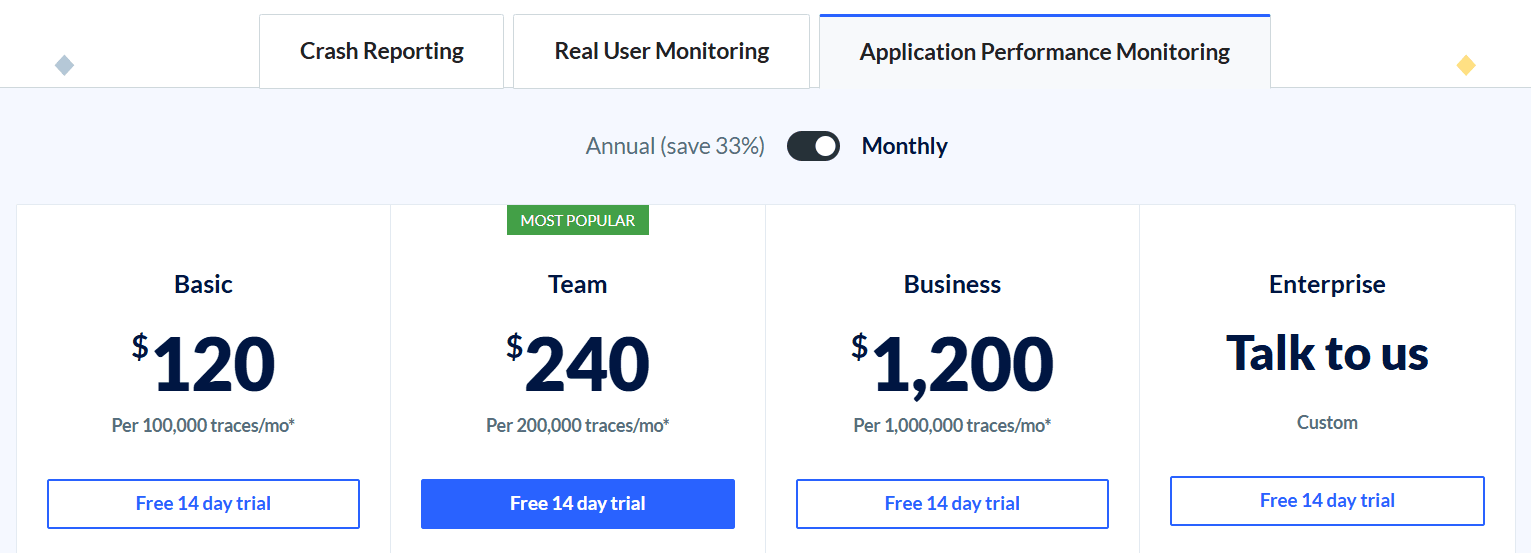Open the Real User Monitoring tab
This screenshot has width=1531, height=553.
pos(661,51)
